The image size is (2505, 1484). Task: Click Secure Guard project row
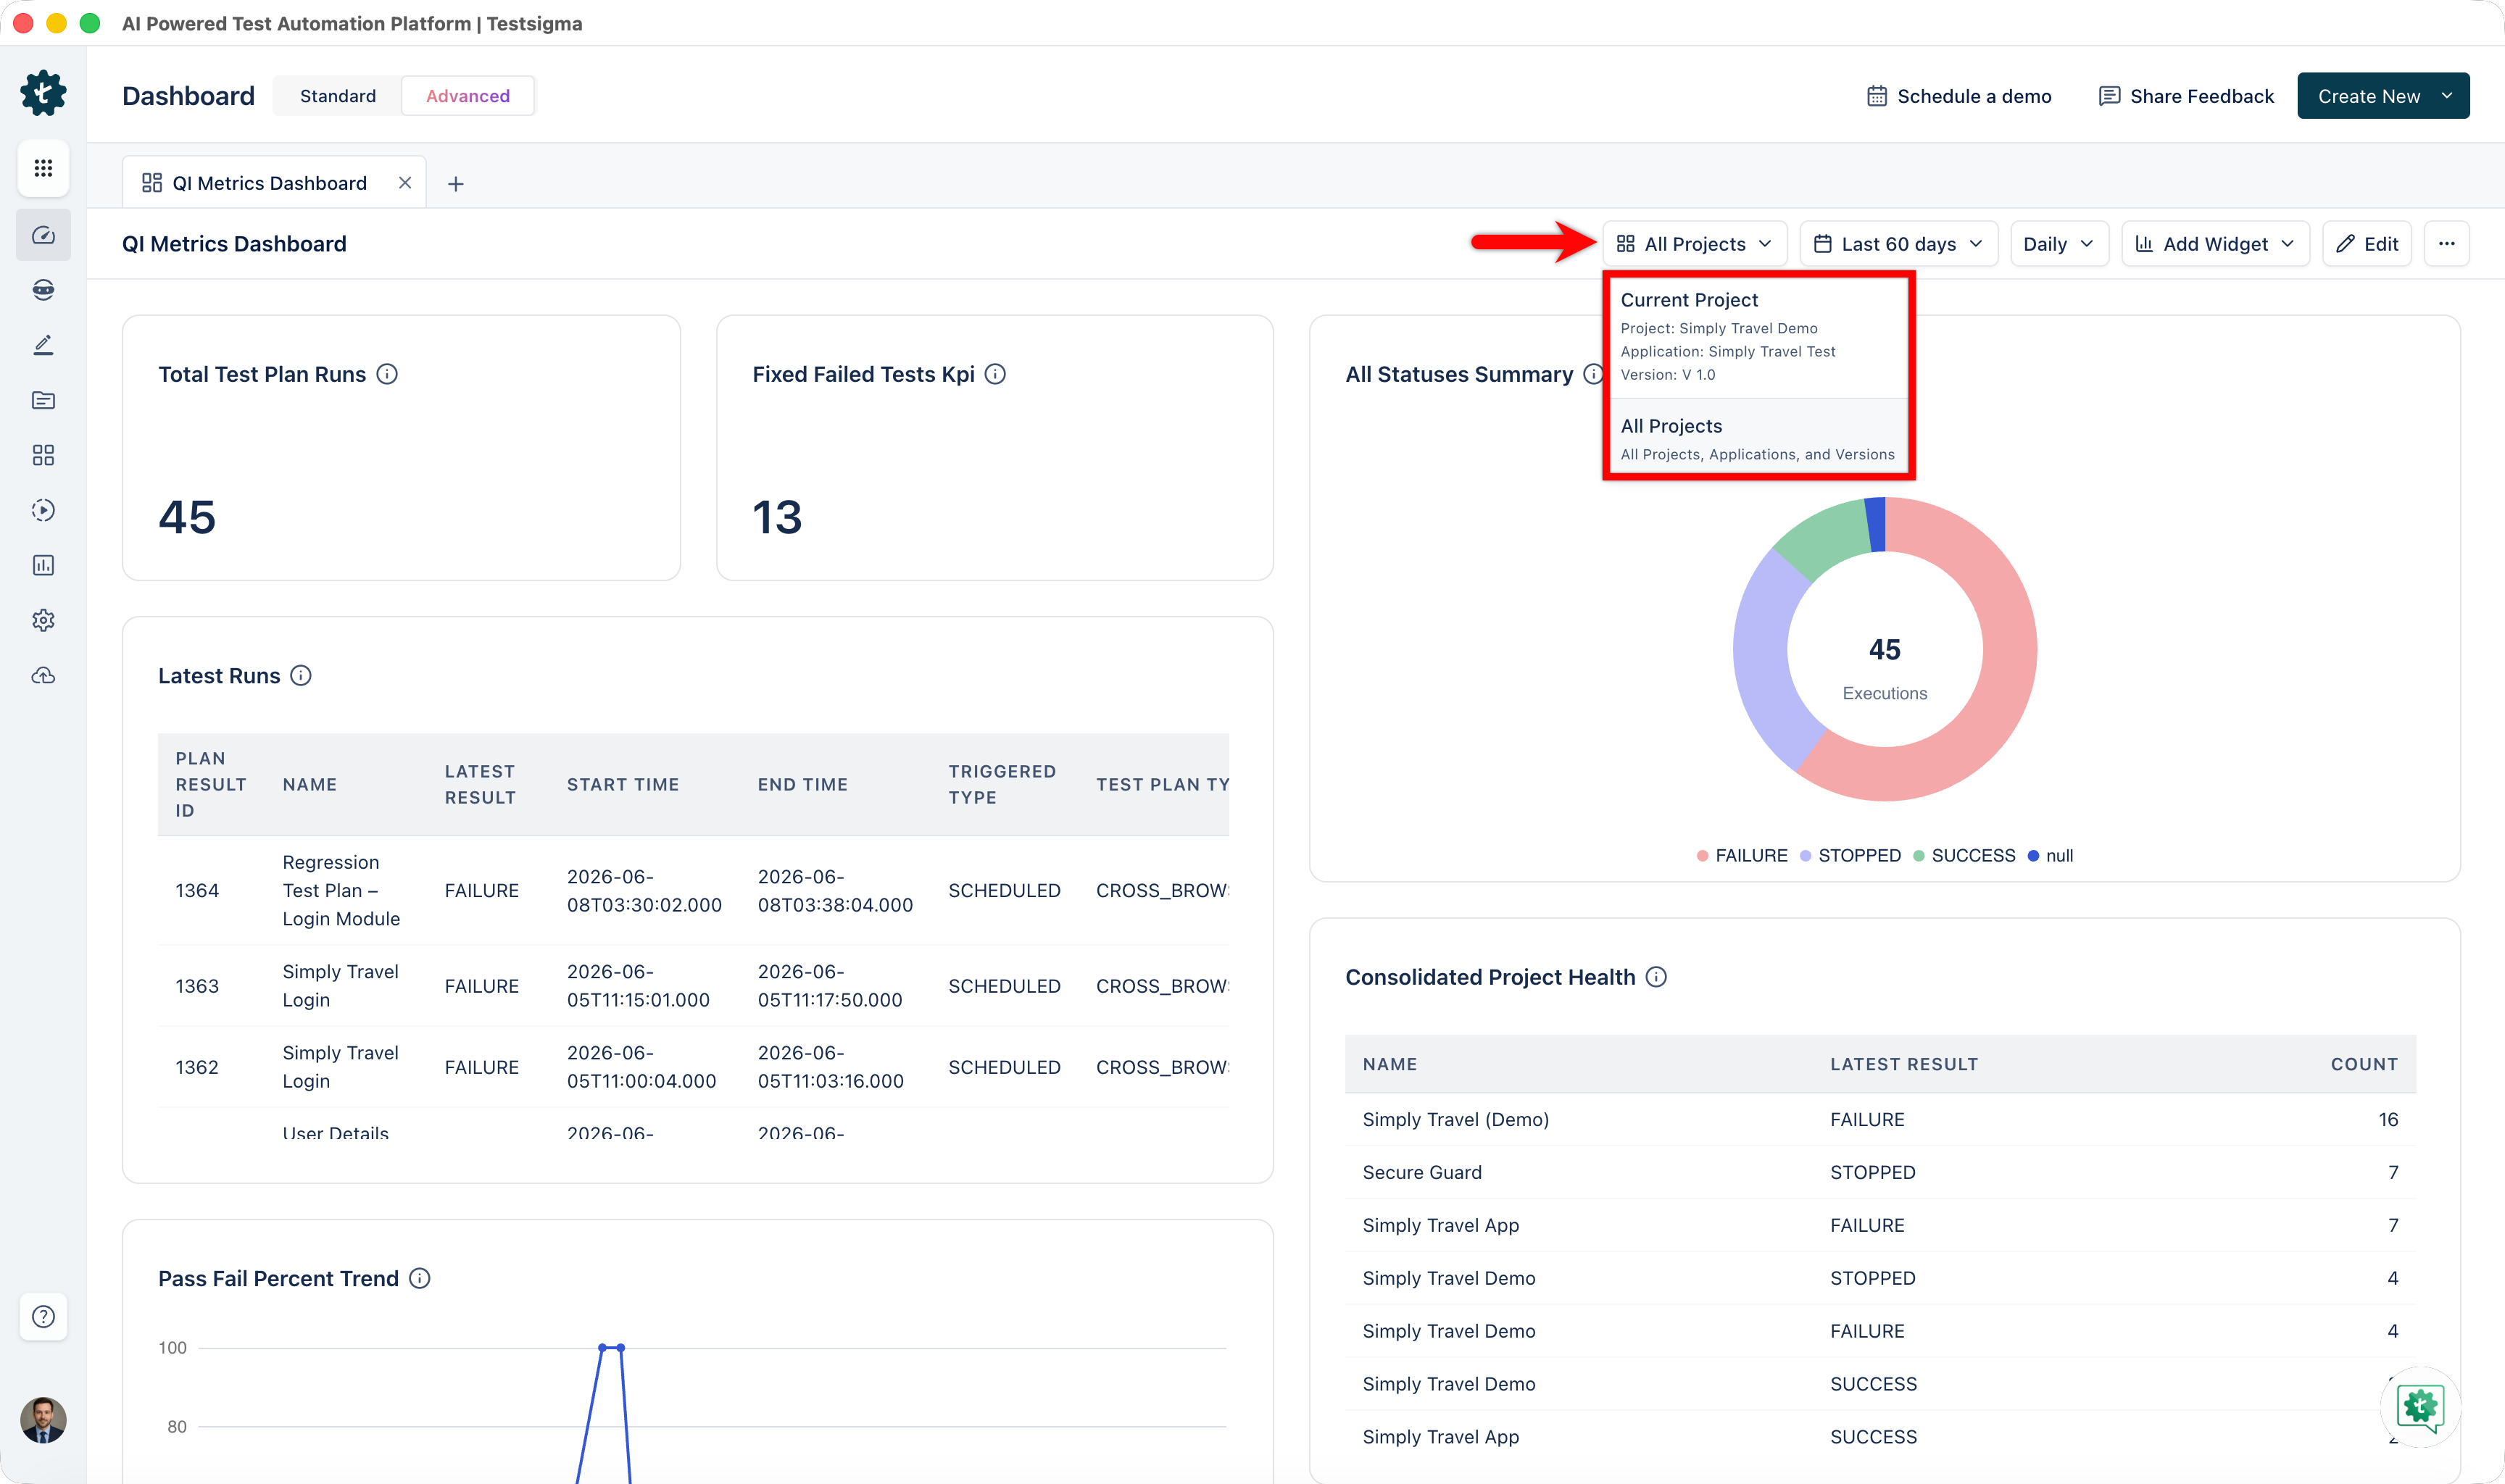[1880, 1172]
